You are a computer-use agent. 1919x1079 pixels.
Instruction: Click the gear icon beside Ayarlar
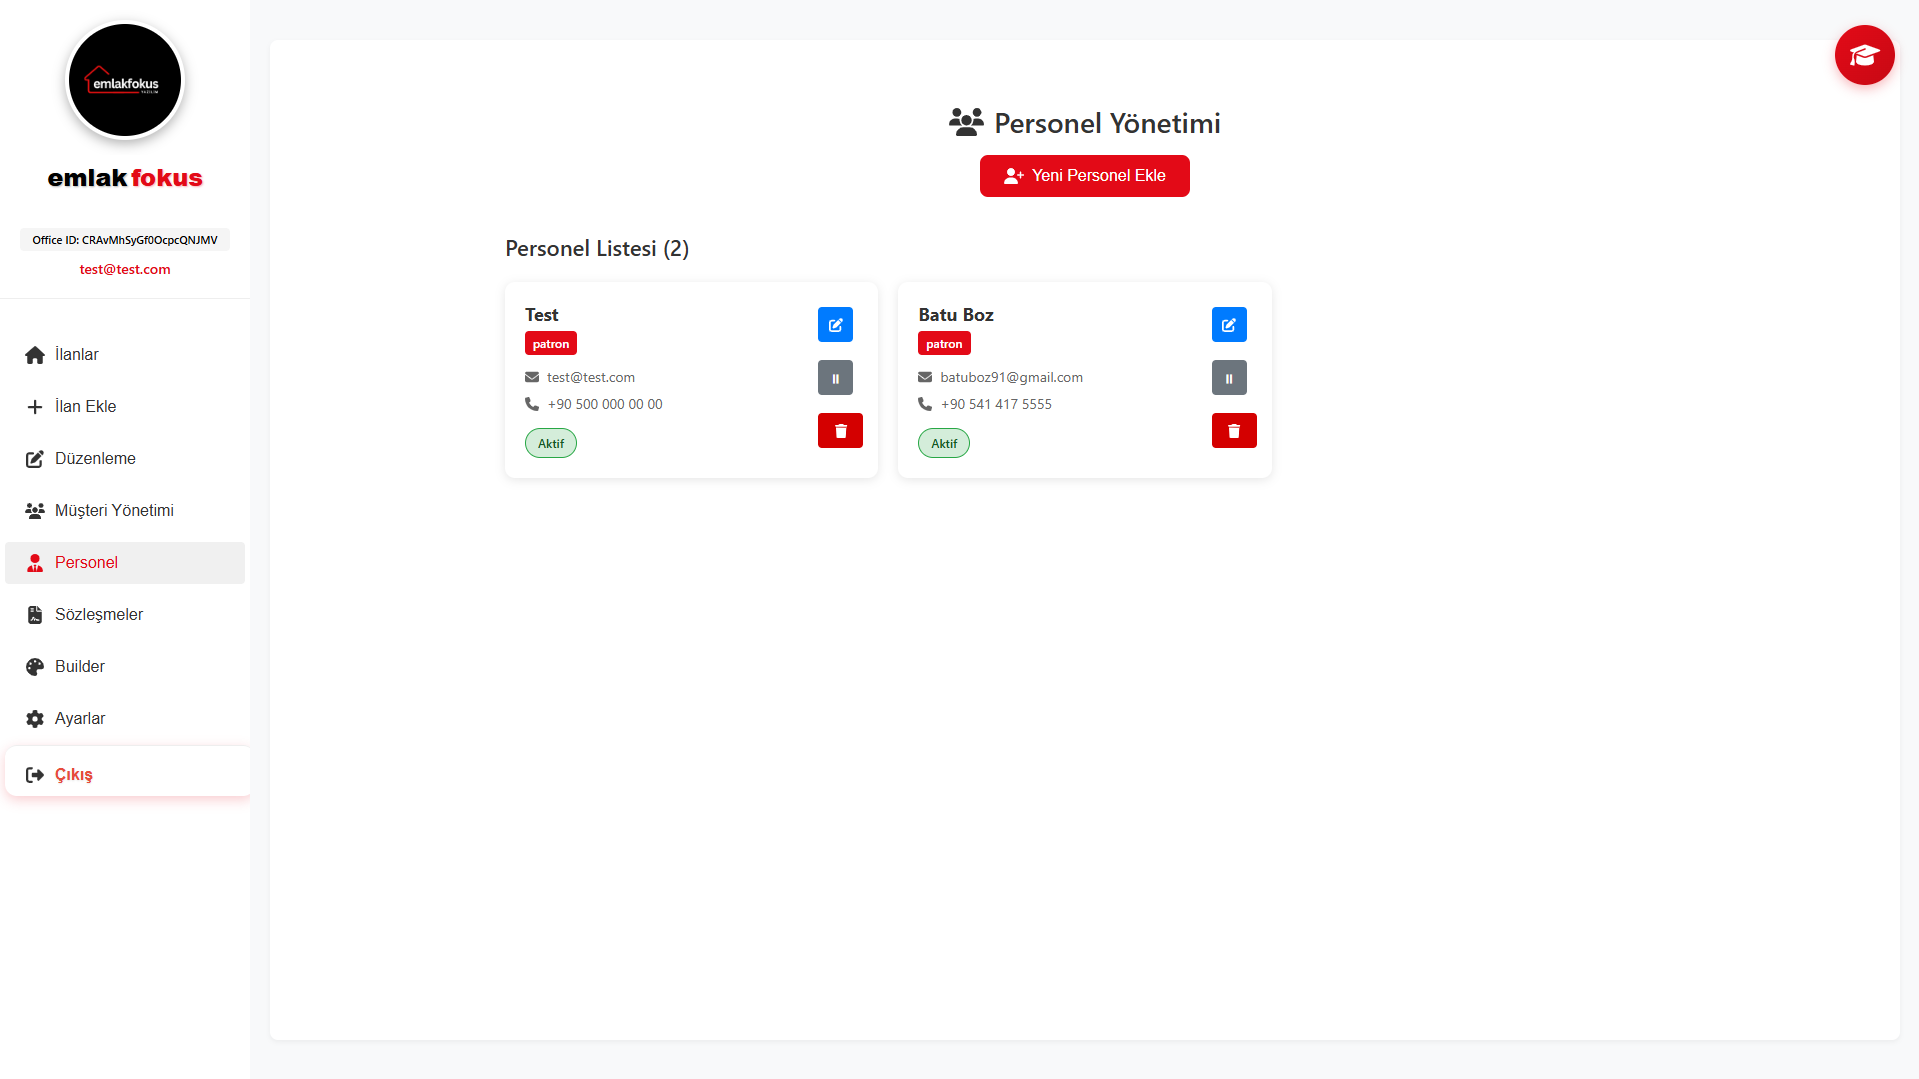[35, 719]
